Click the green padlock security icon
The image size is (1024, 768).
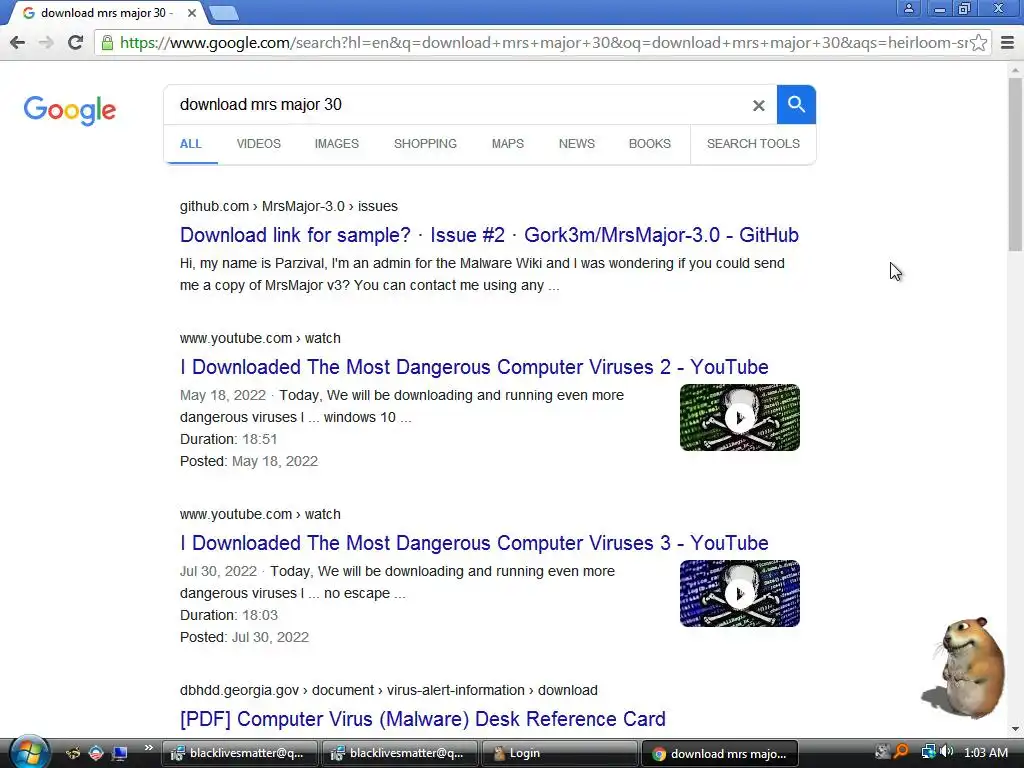click(x=107, y=42)
